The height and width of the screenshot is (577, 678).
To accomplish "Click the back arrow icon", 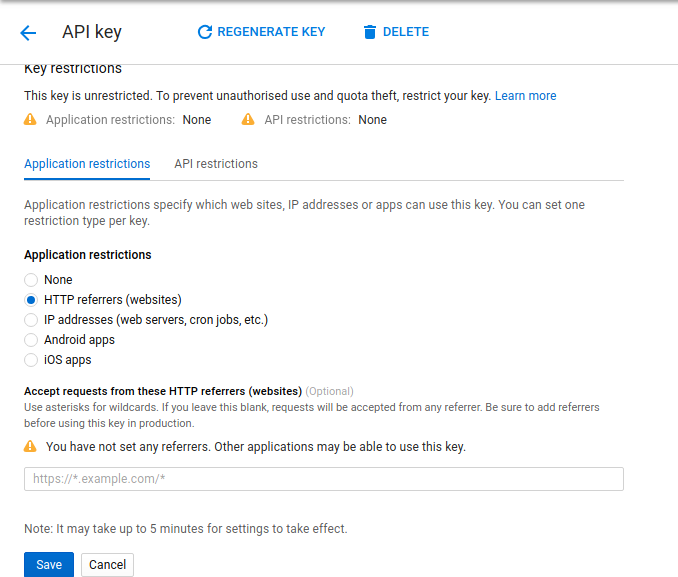I will point(28,32).
